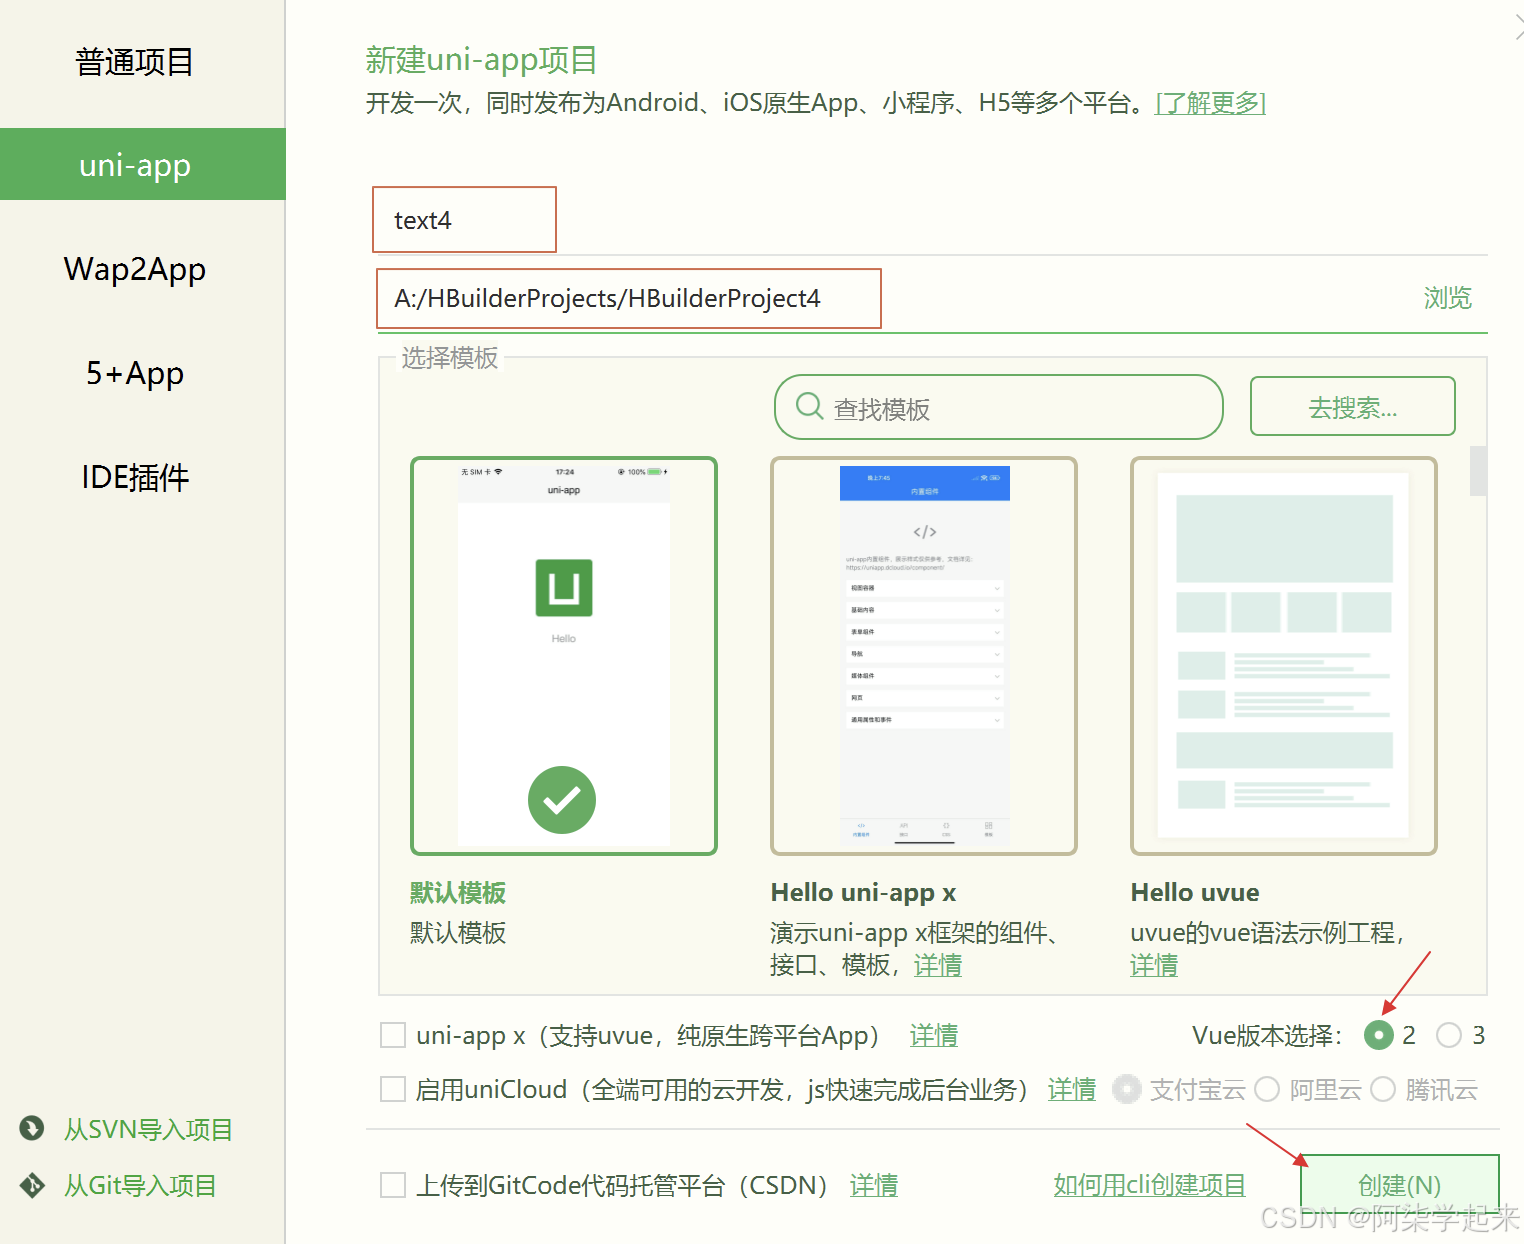Enable the uniCloud checkbox

pyautogui.click(x=393, y=1089)
